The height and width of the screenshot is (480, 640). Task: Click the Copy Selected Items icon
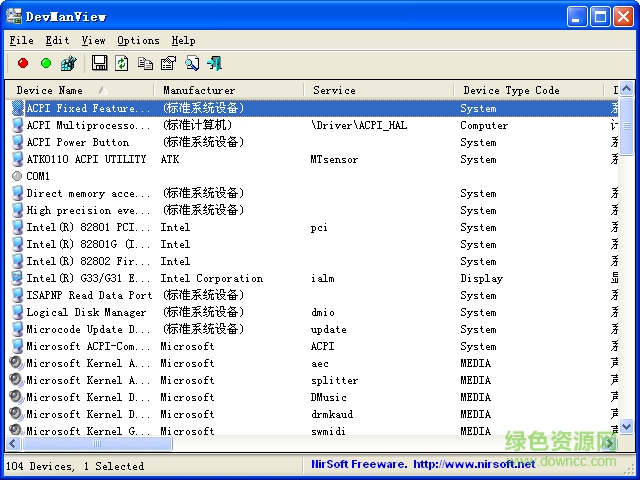146,63
